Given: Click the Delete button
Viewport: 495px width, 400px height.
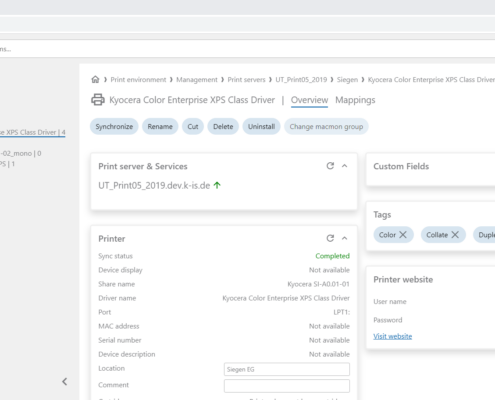Looking at the screenshot, I should tap(223, 127).
